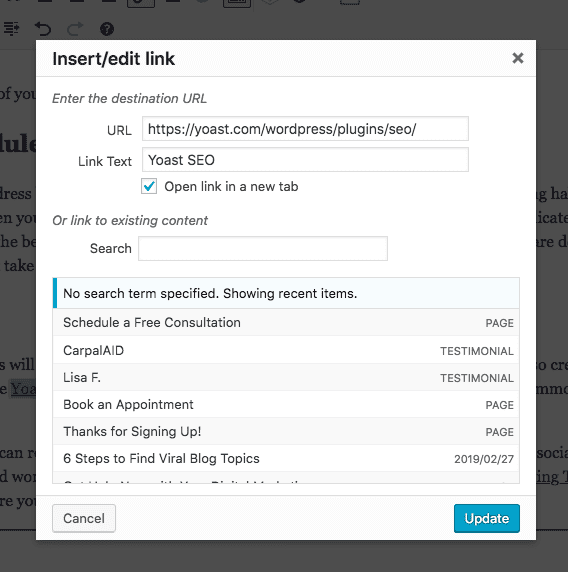Close the Insert/edit link dialog with X
The image size is (568, 572).
point(518,58)
